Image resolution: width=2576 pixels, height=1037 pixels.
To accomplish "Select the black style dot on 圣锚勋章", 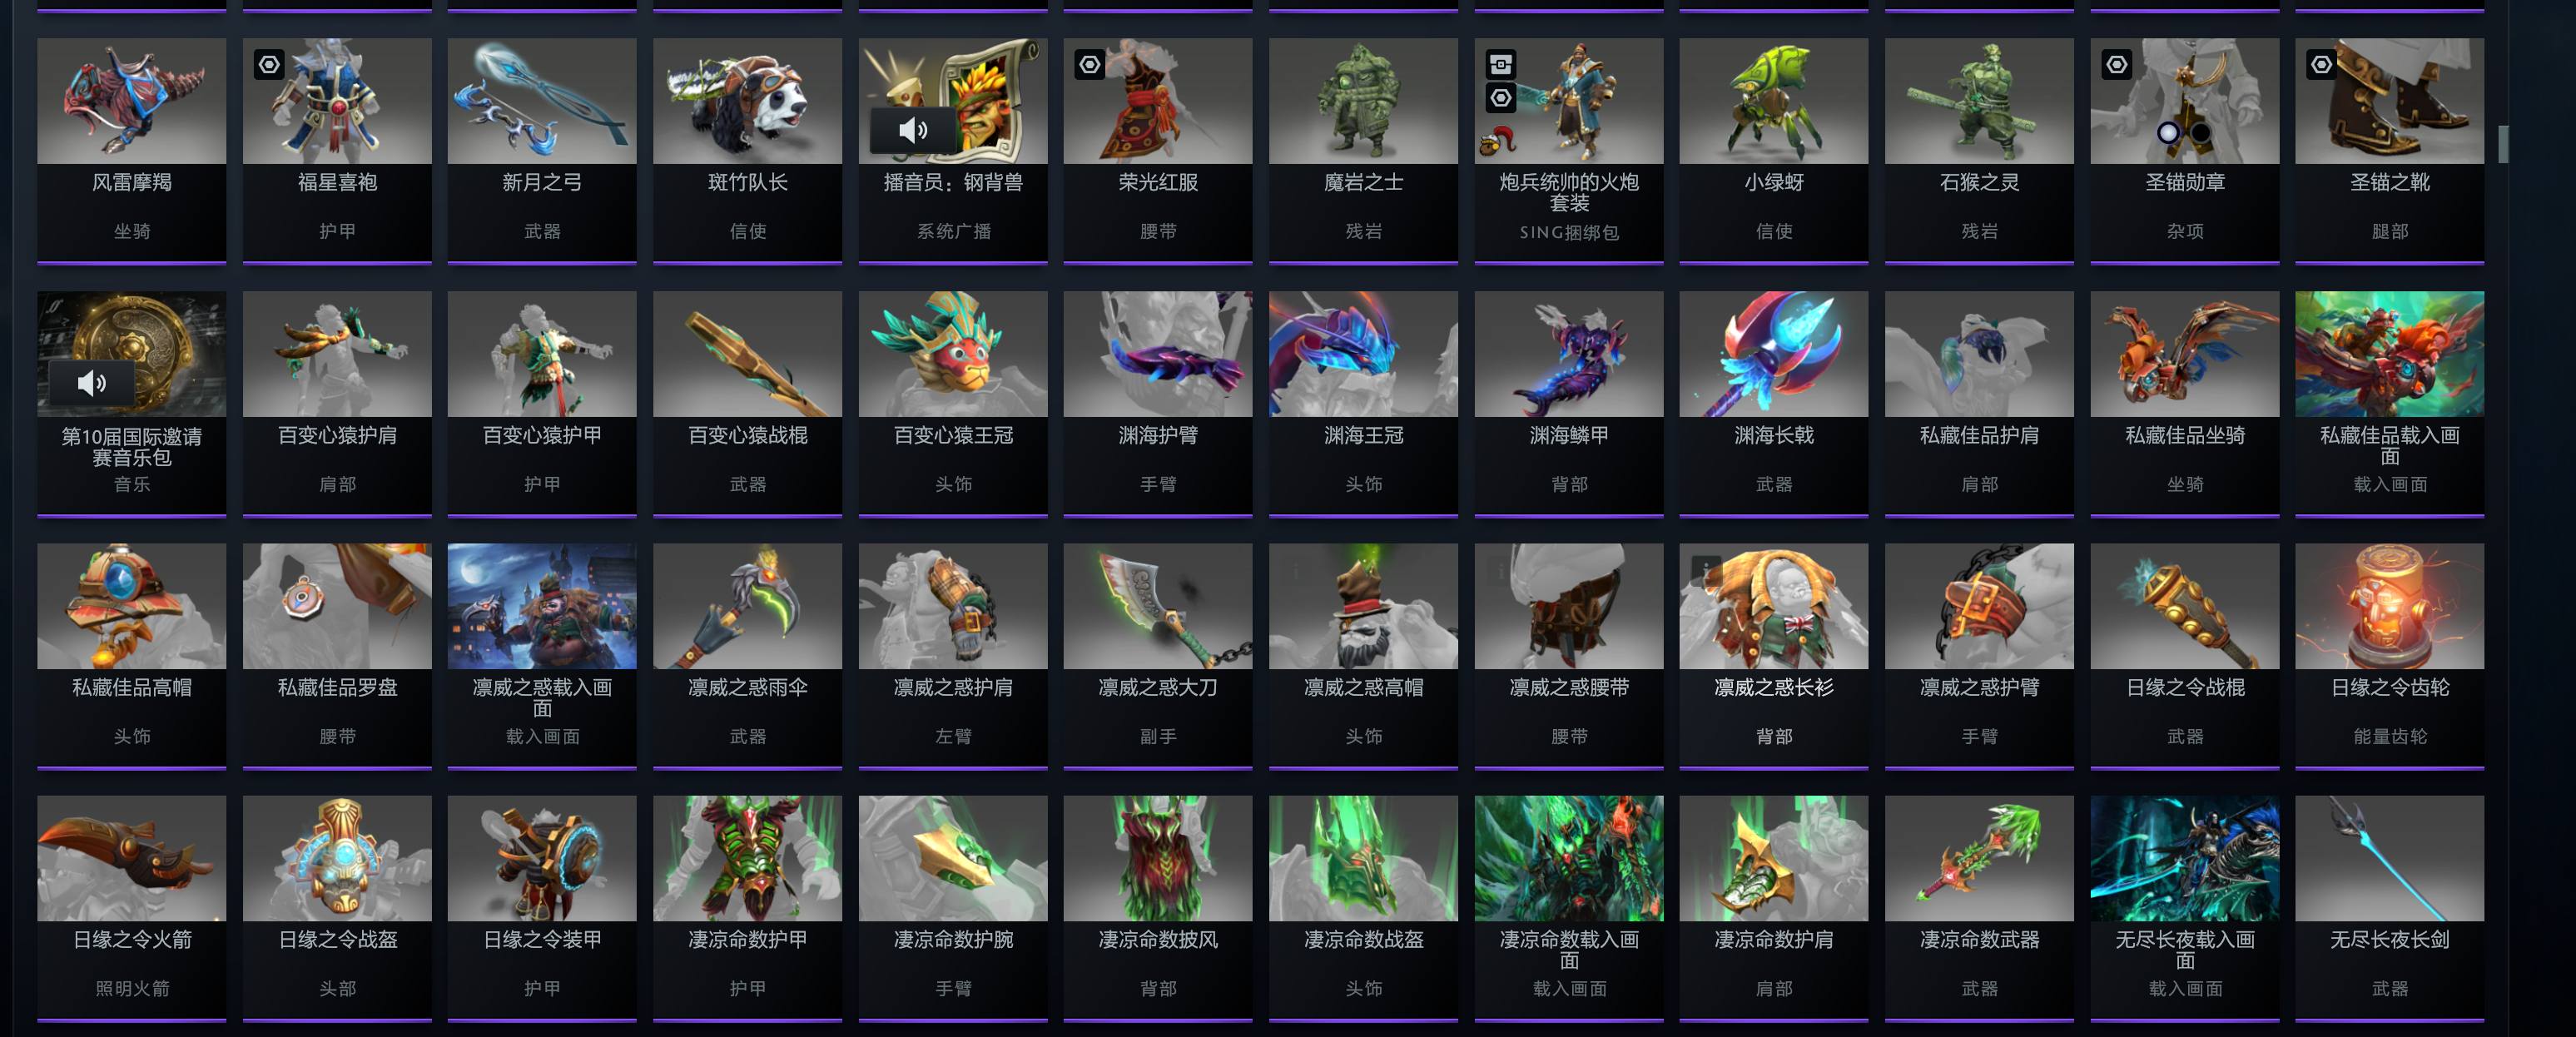I will tap(2201, 132).
